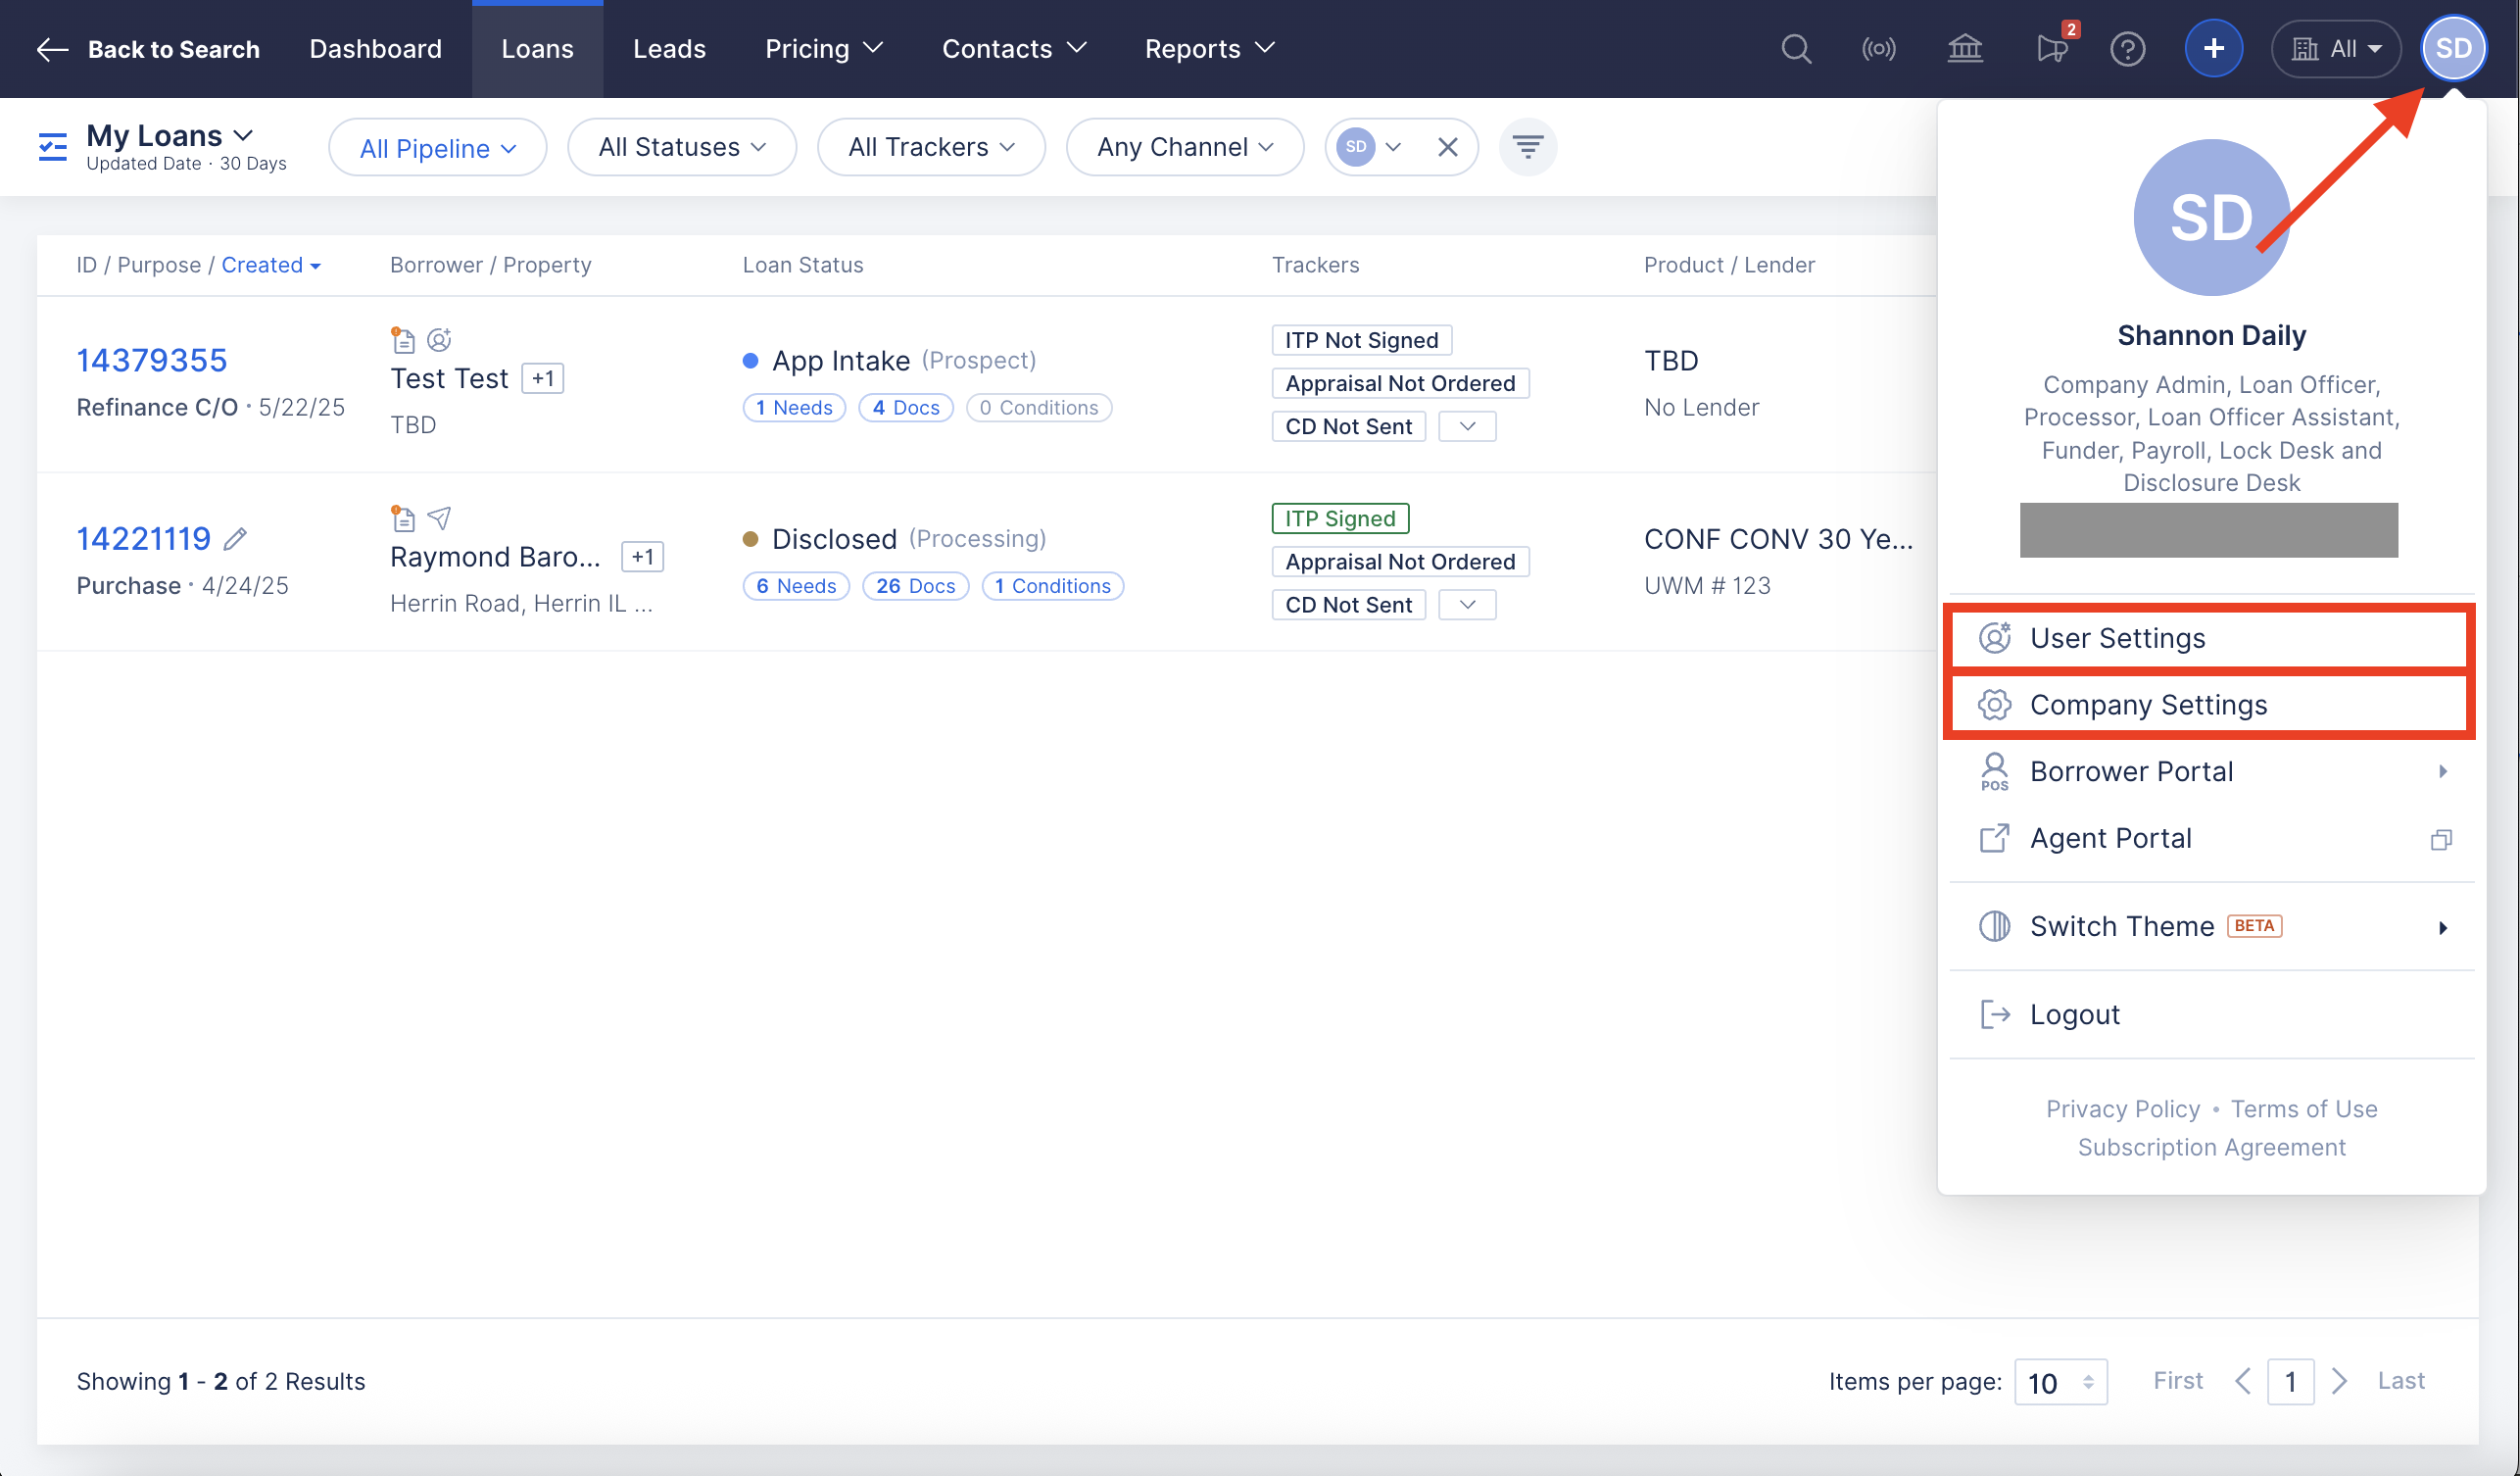Viewport: 2520px width, 1476px height.
Task: Open the filter lines icon button
Action: click(x=1527, y=147)
